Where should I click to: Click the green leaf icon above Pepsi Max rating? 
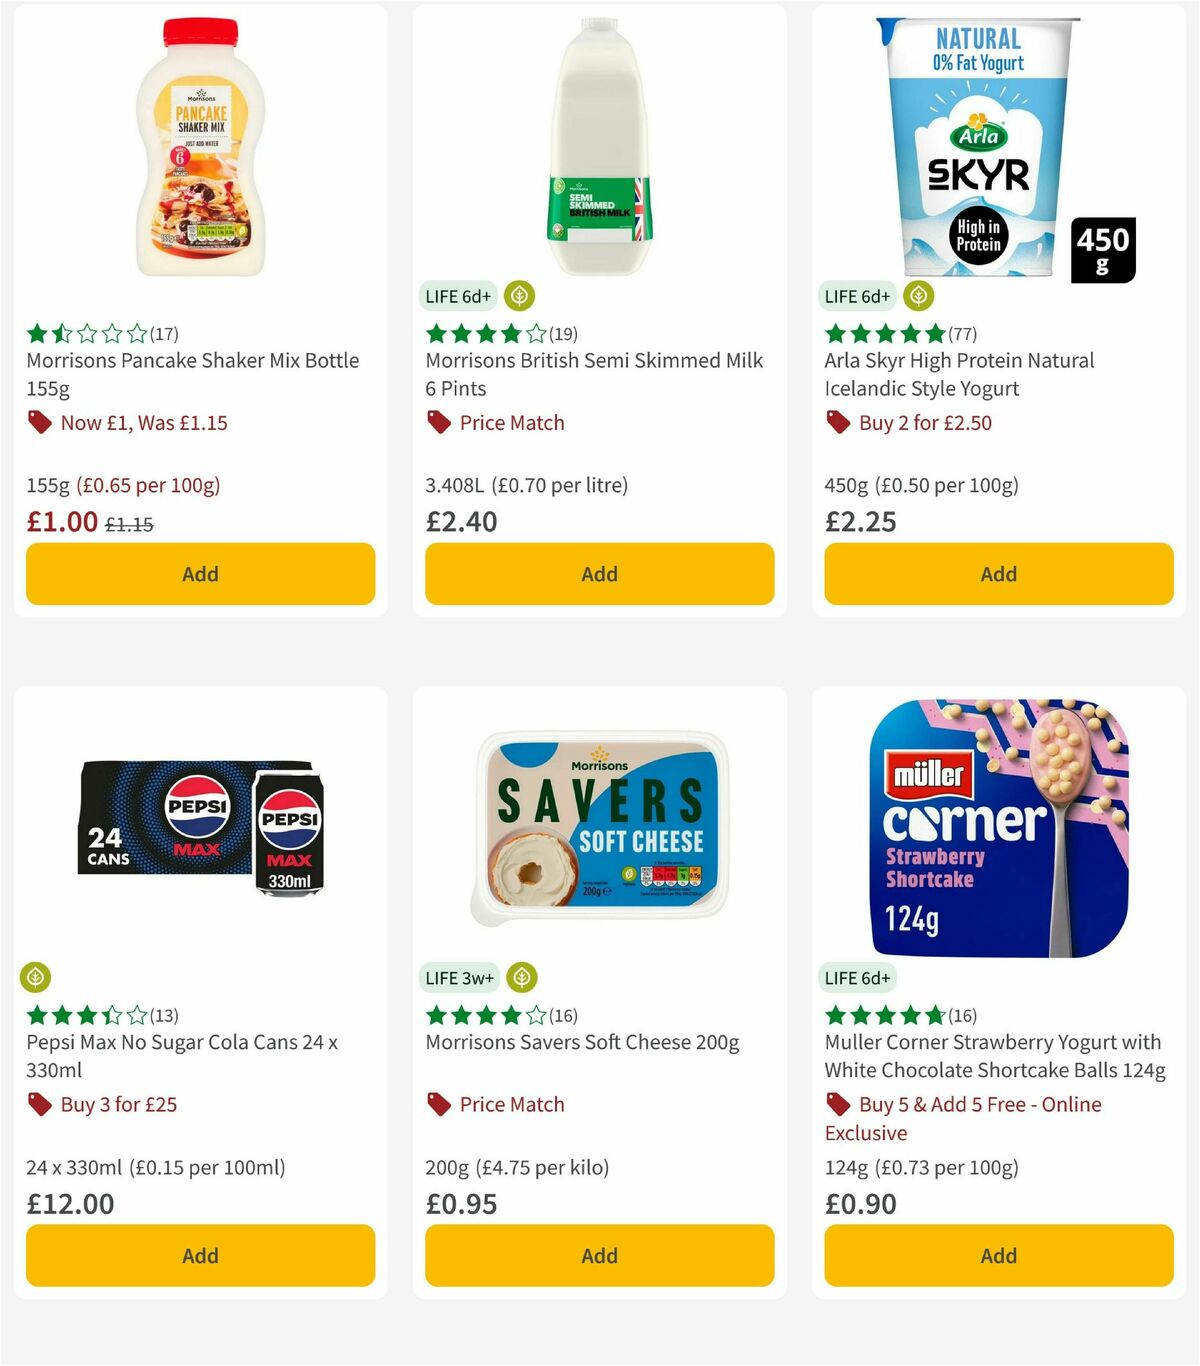coord(36,977)
